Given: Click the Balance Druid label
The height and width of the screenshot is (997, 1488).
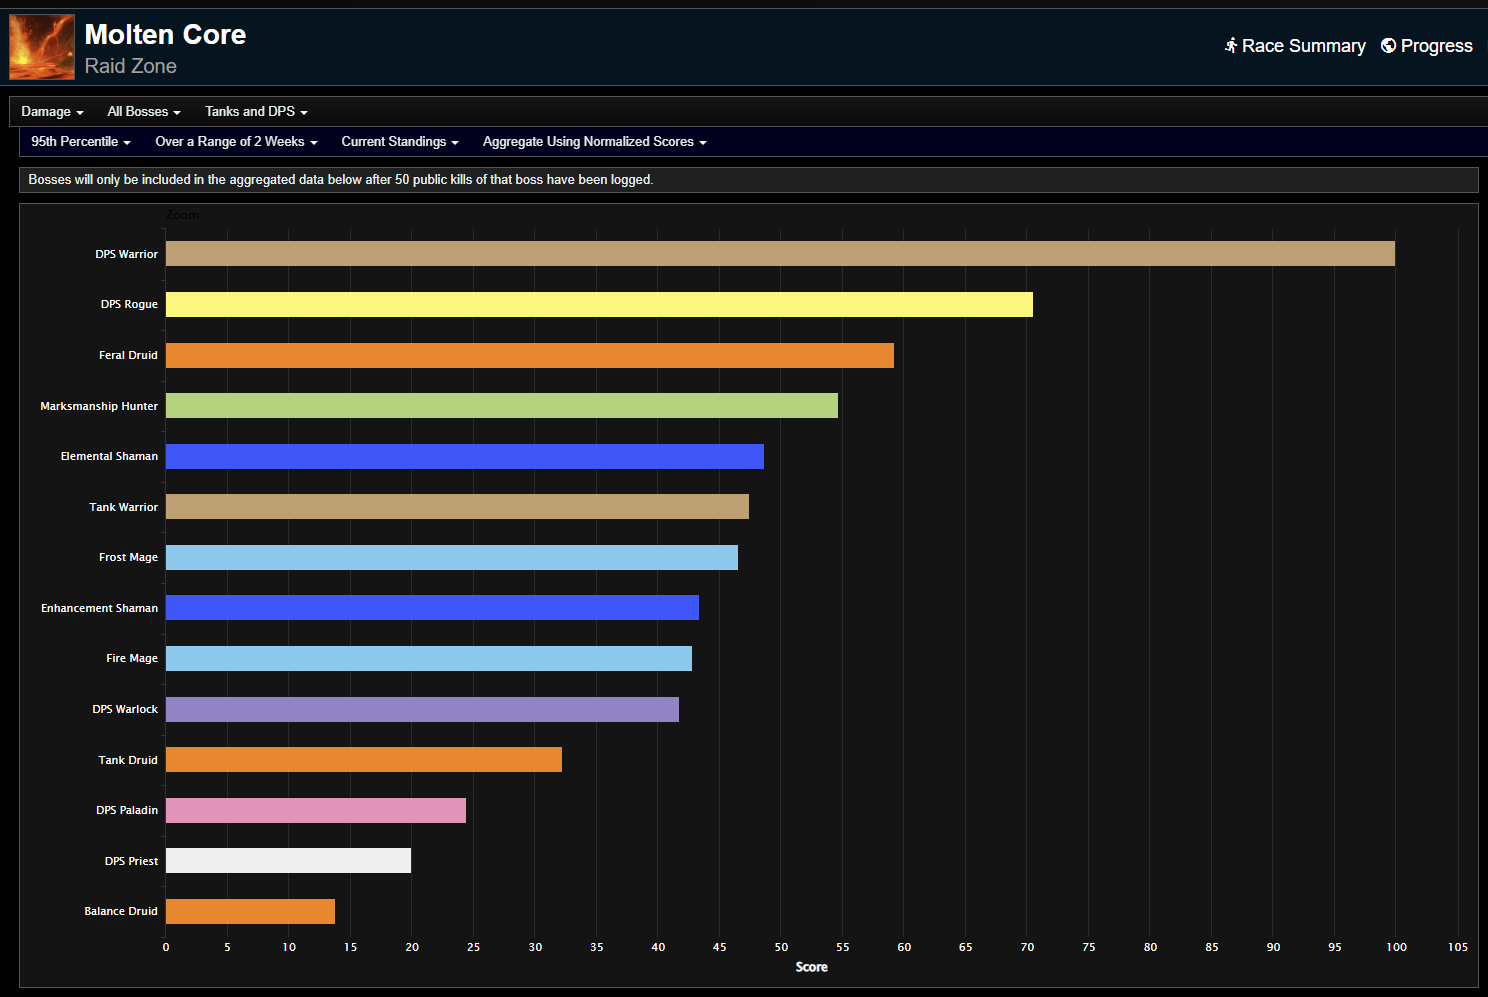Looking at the screenshot, I should 120,911.
